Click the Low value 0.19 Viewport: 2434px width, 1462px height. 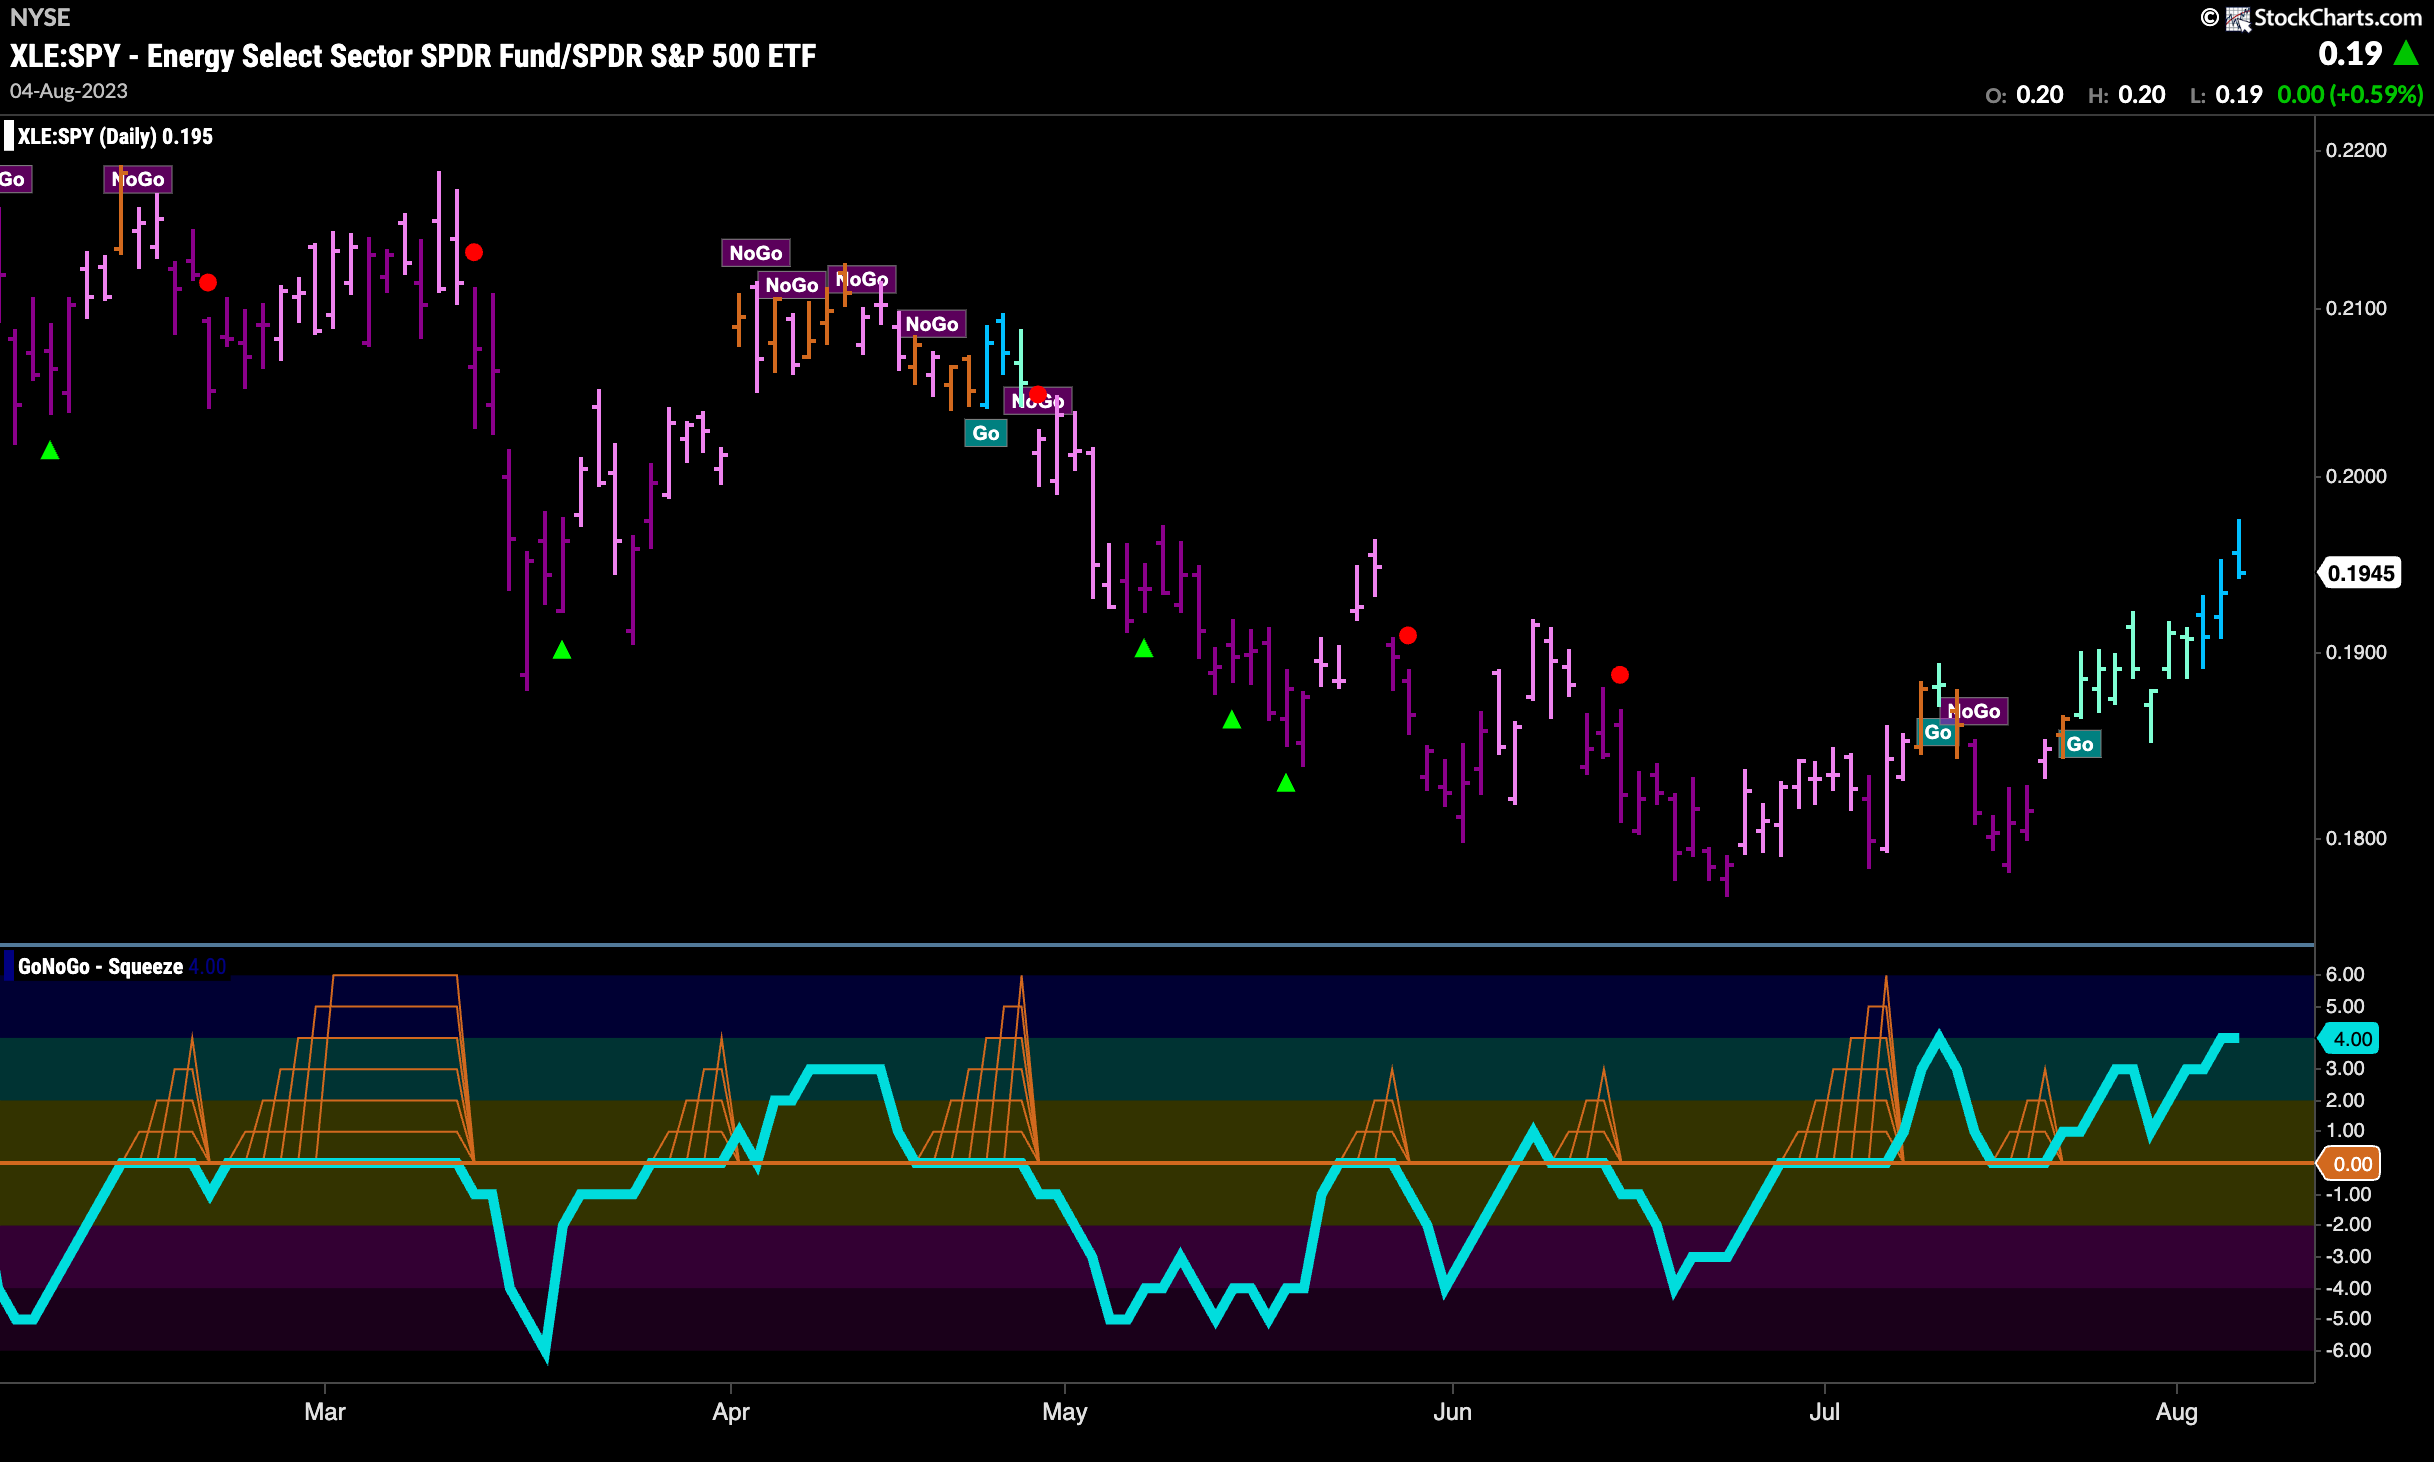pos(2238,95)
